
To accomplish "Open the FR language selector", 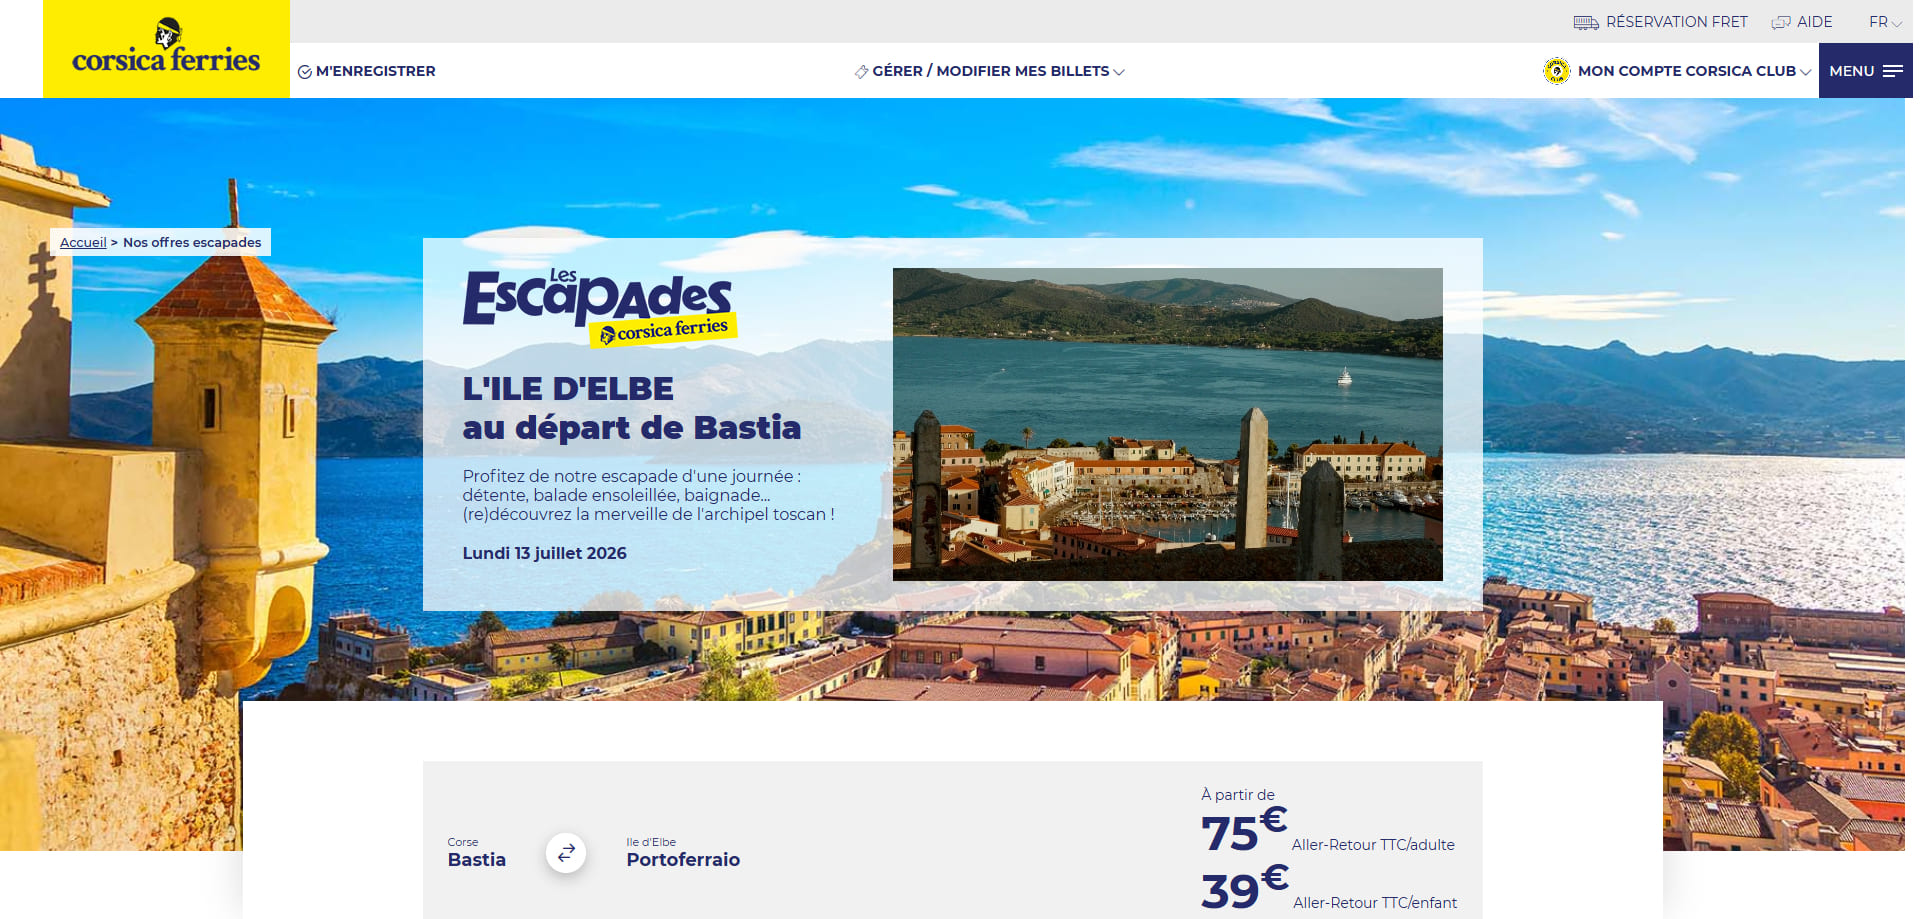I will coord(1885,22).
